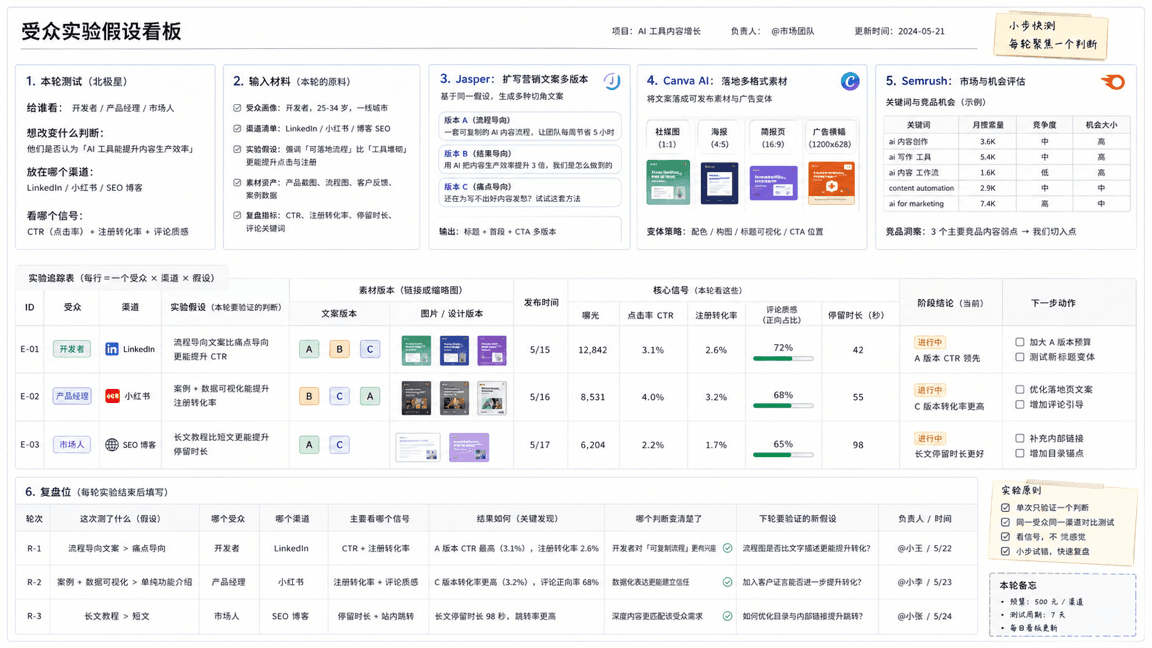Check 测试新标题变体 action
Image resolution: width=1152 pixels, height=648 pixels.
coord(1020,357)
